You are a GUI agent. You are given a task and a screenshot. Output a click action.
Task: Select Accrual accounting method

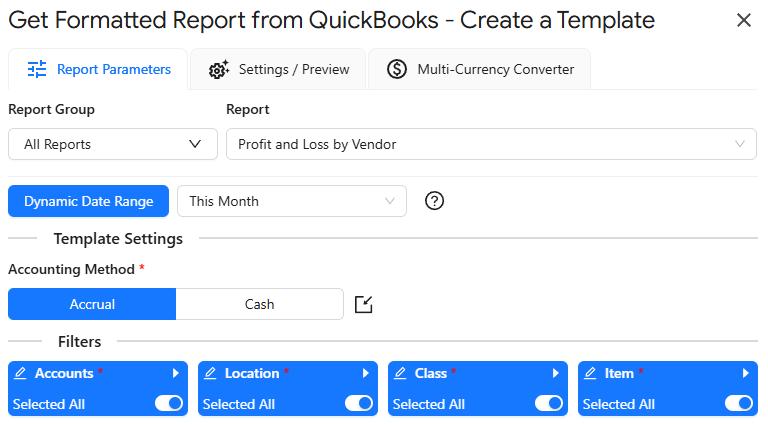pos(92,304)
